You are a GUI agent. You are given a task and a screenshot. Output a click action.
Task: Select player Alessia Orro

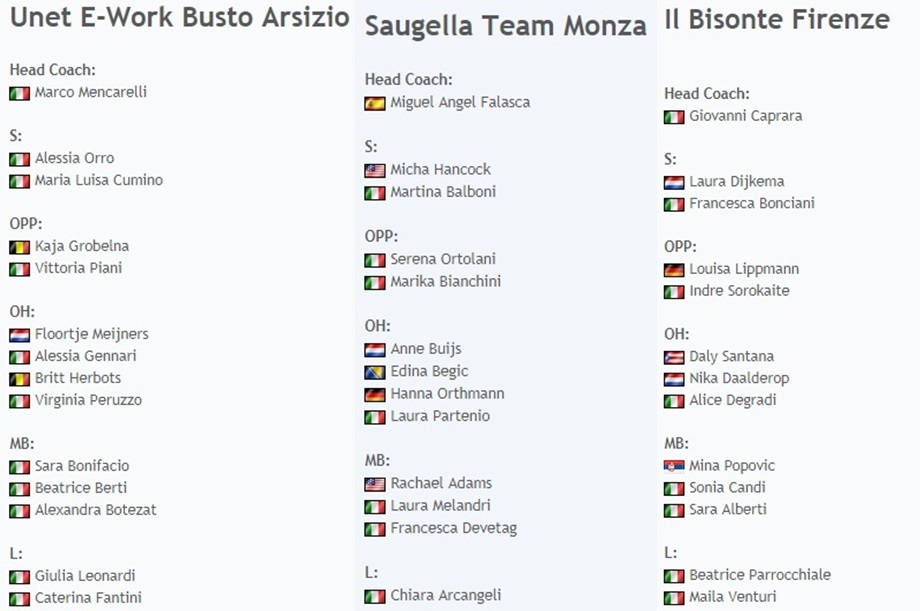pyautogui.click(x=74, y=158)
